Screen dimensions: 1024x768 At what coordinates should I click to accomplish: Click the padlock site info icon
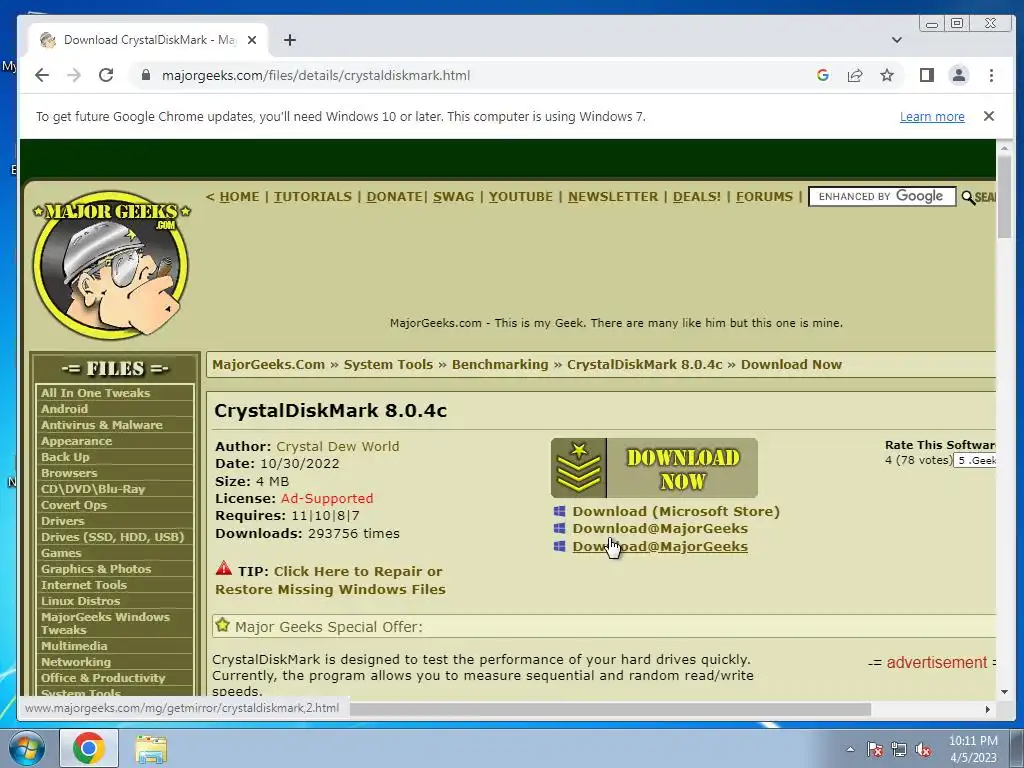click(x=146, y=75)
